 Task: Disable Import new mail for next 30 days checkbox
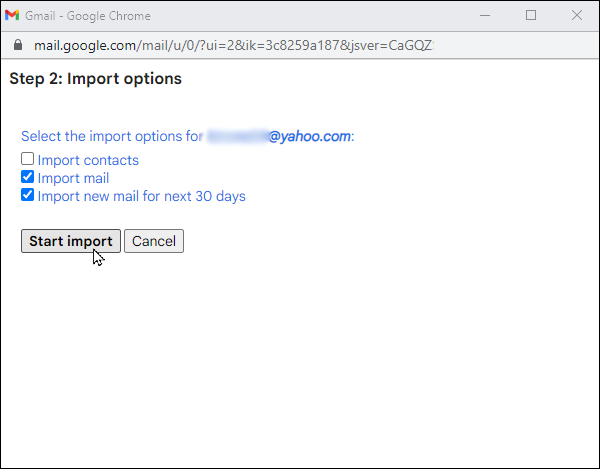[28, 195]
